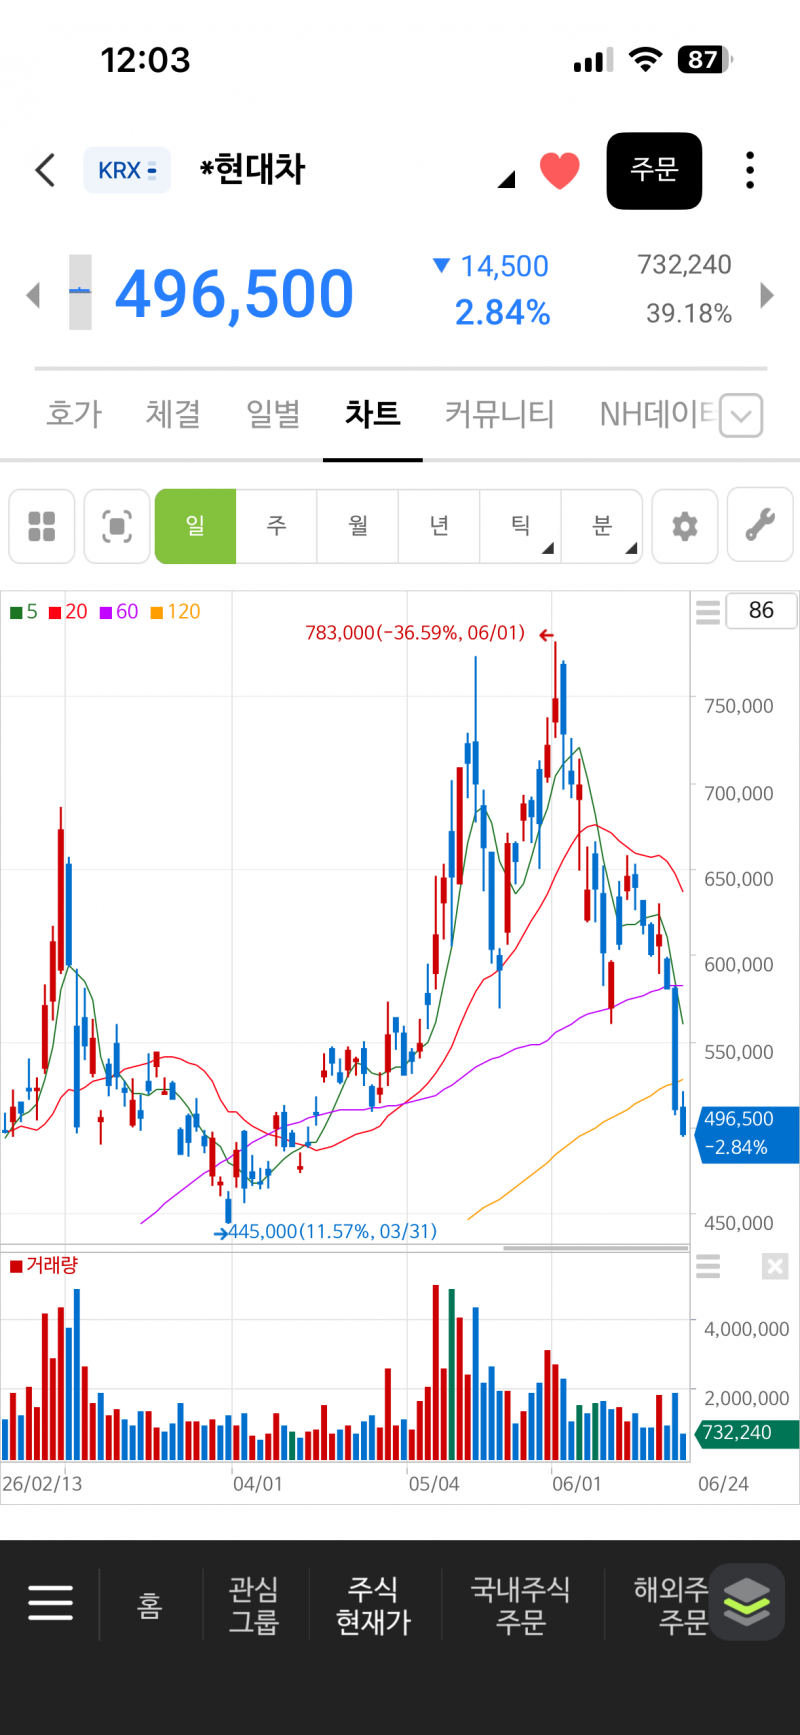Tap the horizontal chart scrollbar
The height and width of the screenshot is (1735, 800).
[x=596, y=1248]
